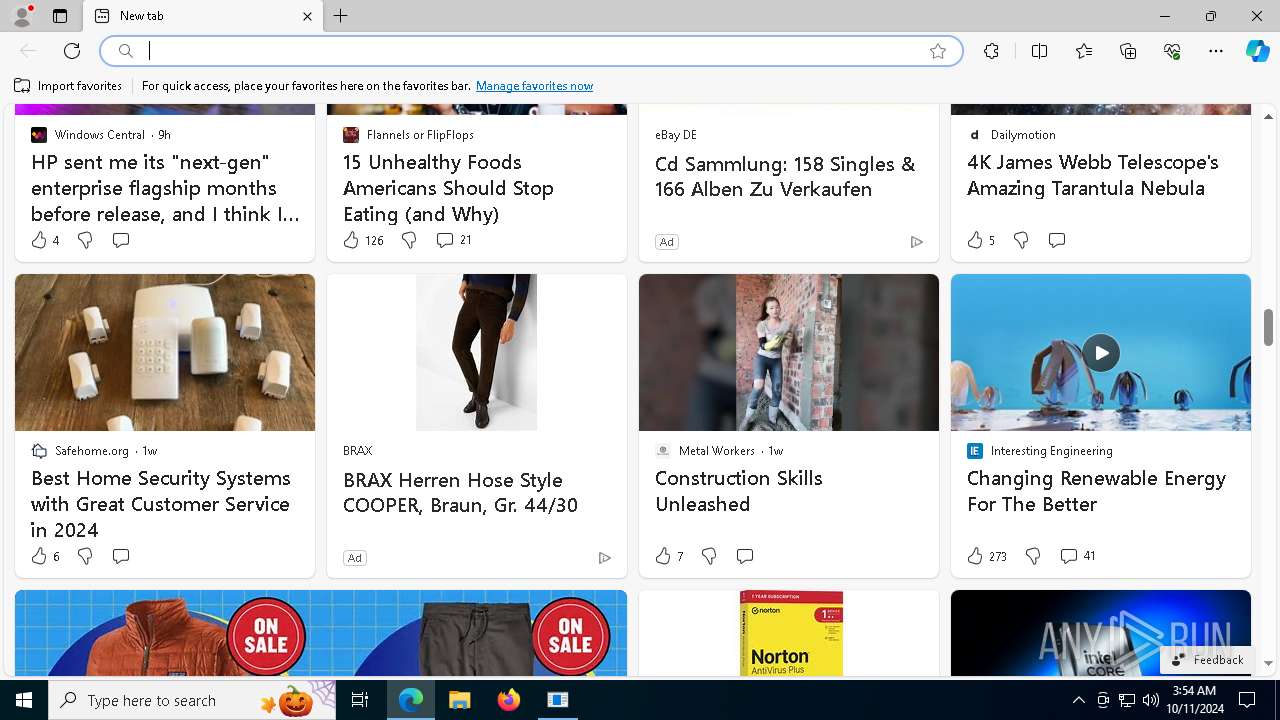Open the BRAX Herren Hose ad headline

pos(460,492)
